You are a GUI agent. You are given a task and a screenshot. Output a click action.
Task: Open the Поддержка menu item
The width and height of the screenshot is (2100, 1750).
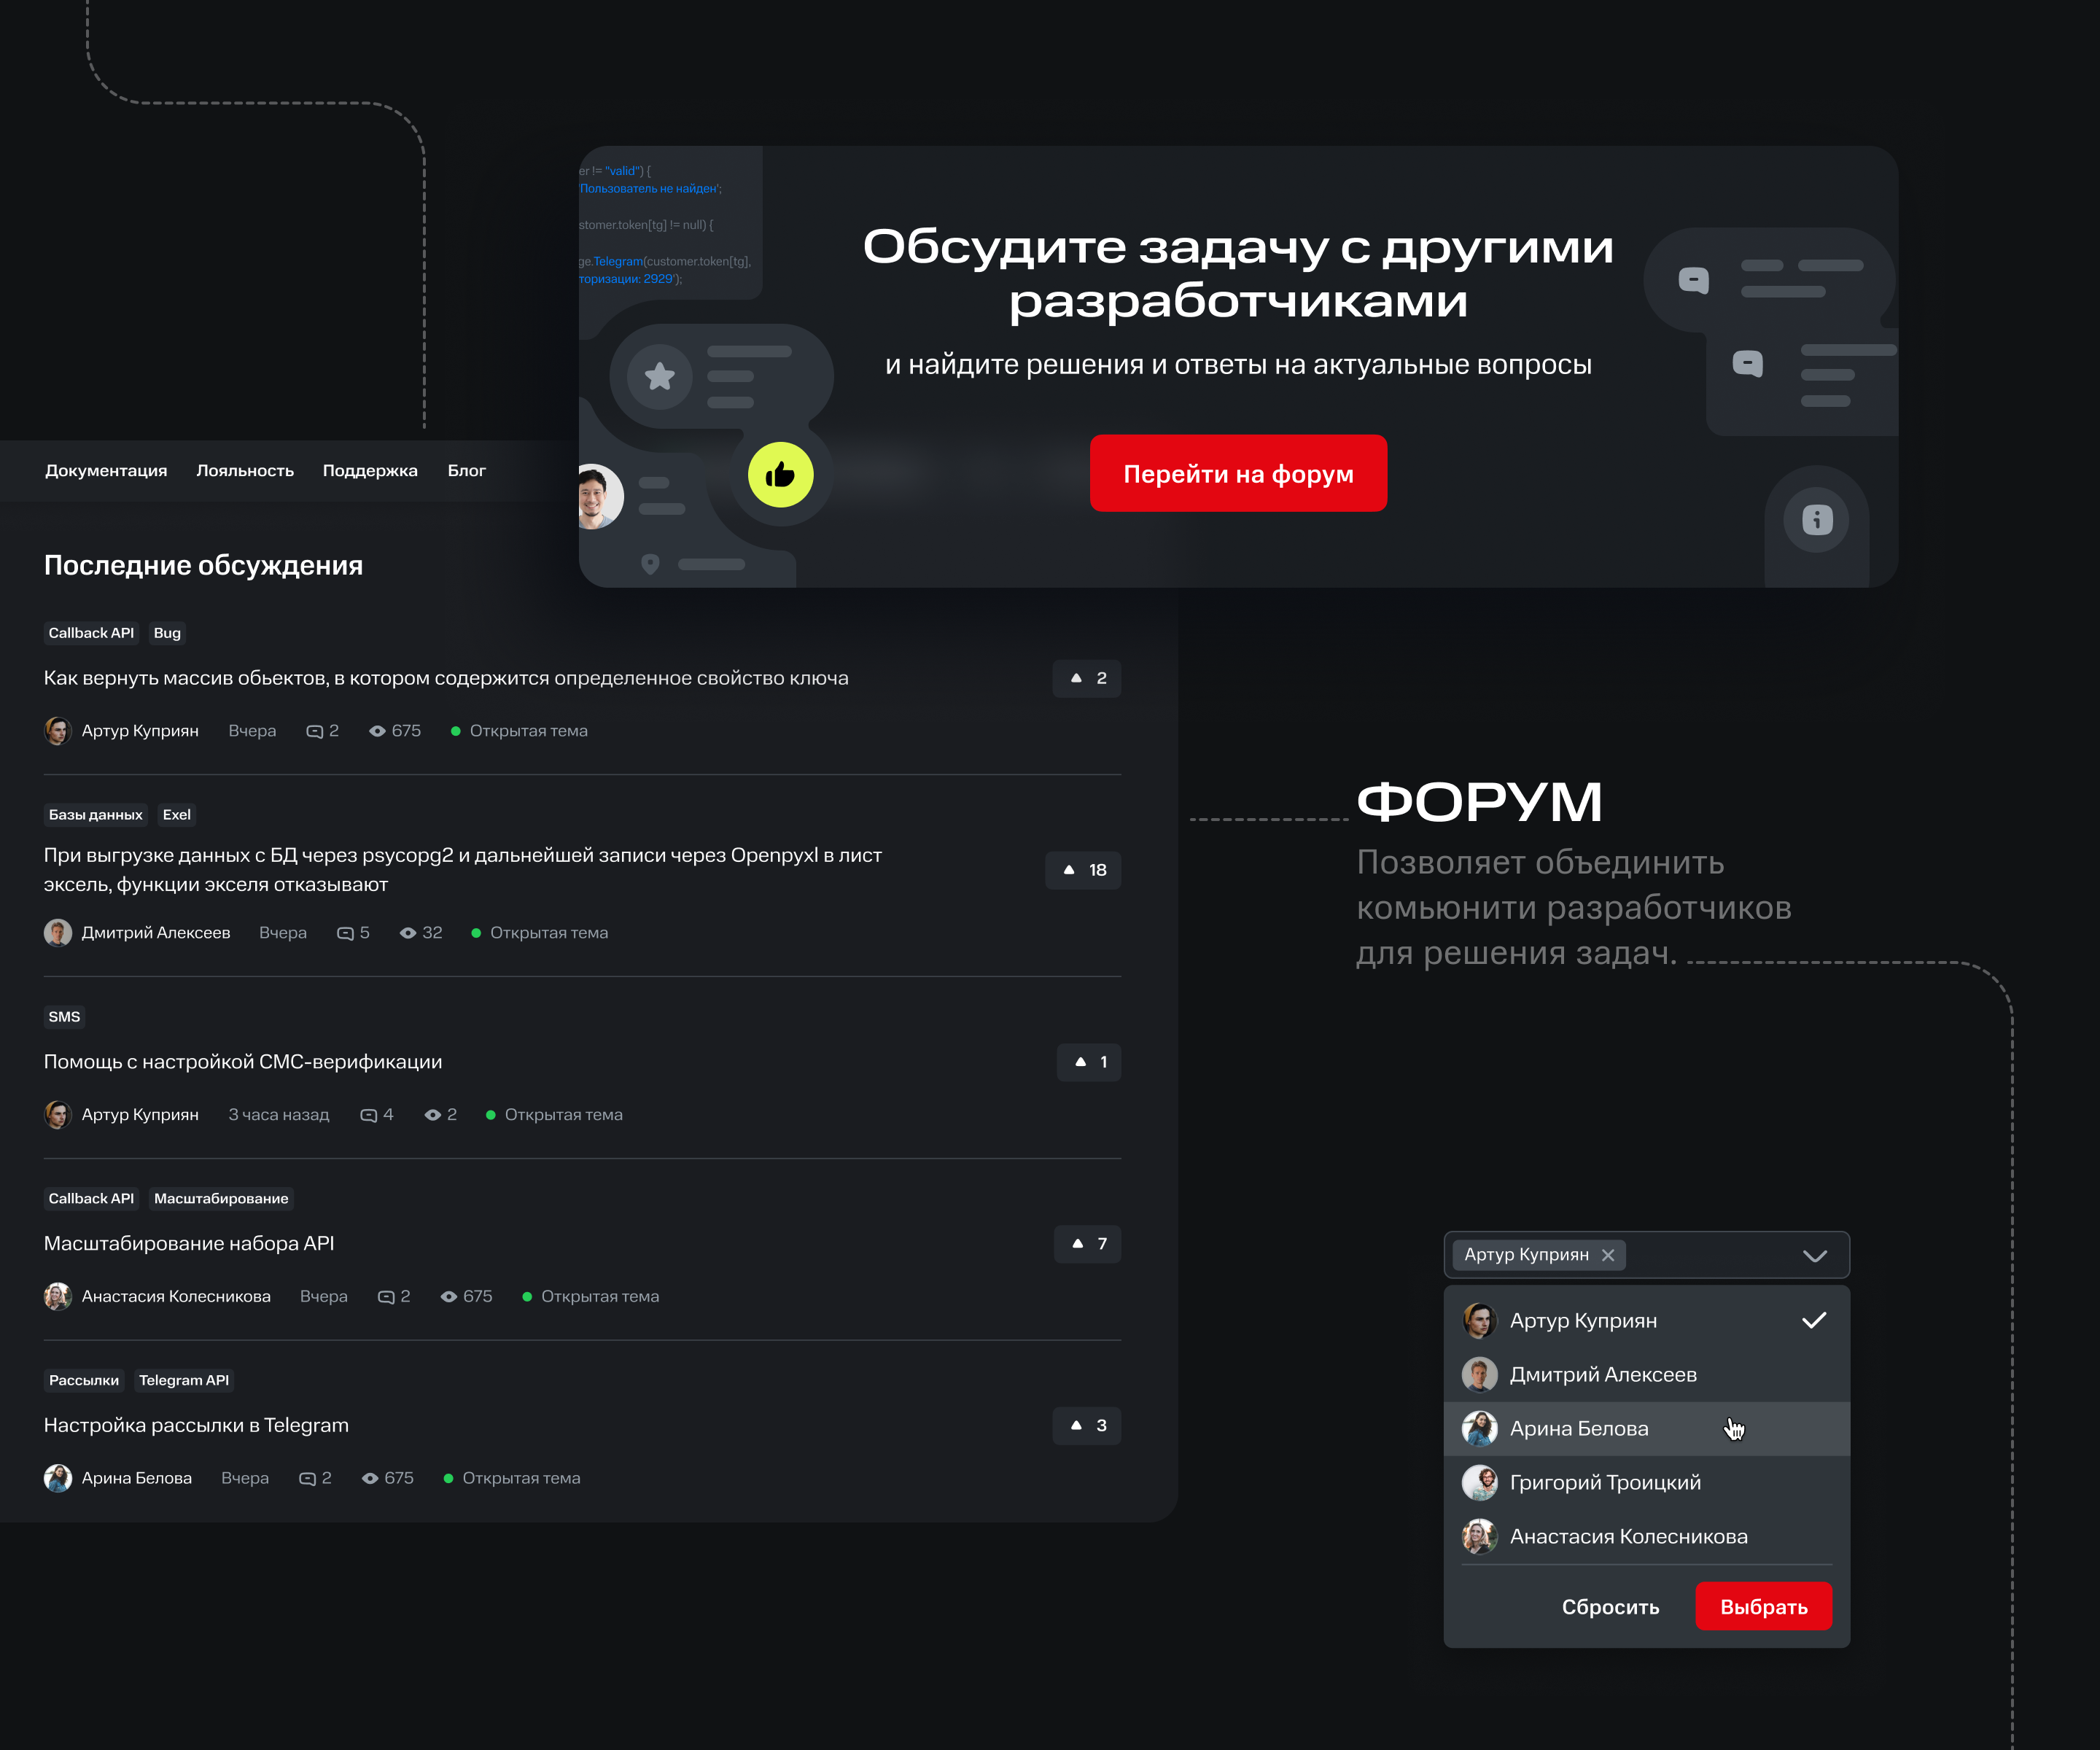(x=370, y=470)
